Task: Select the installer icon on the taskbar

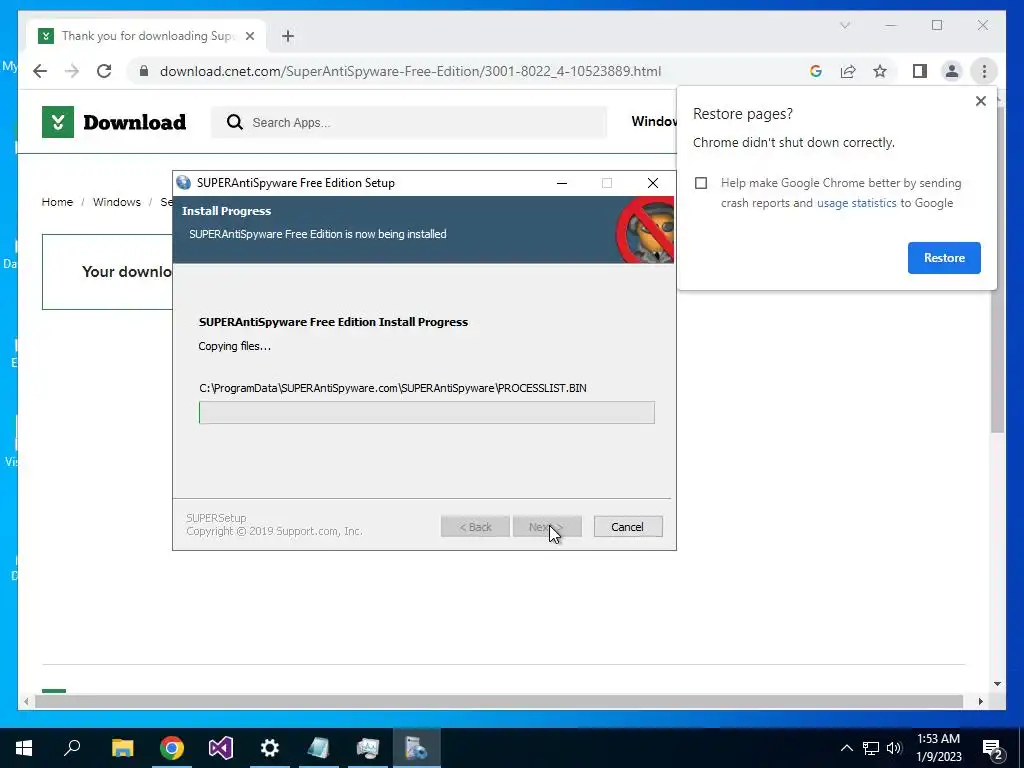Action: 417,748
